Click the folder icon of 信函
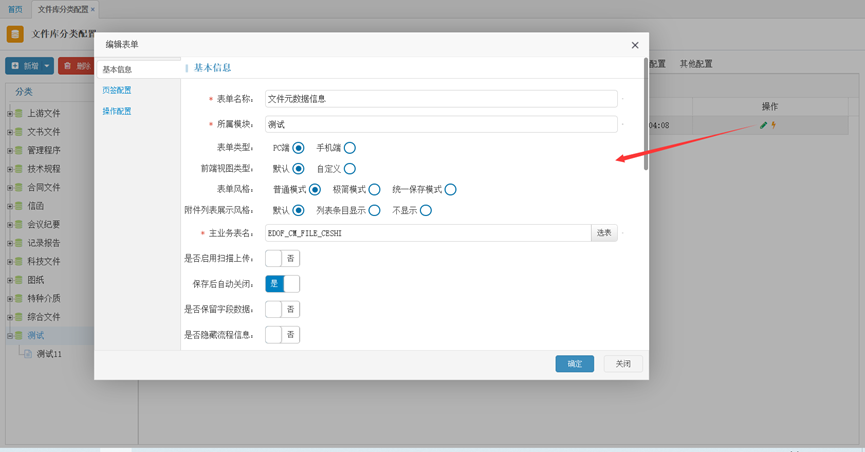 [x=19, y=206]
